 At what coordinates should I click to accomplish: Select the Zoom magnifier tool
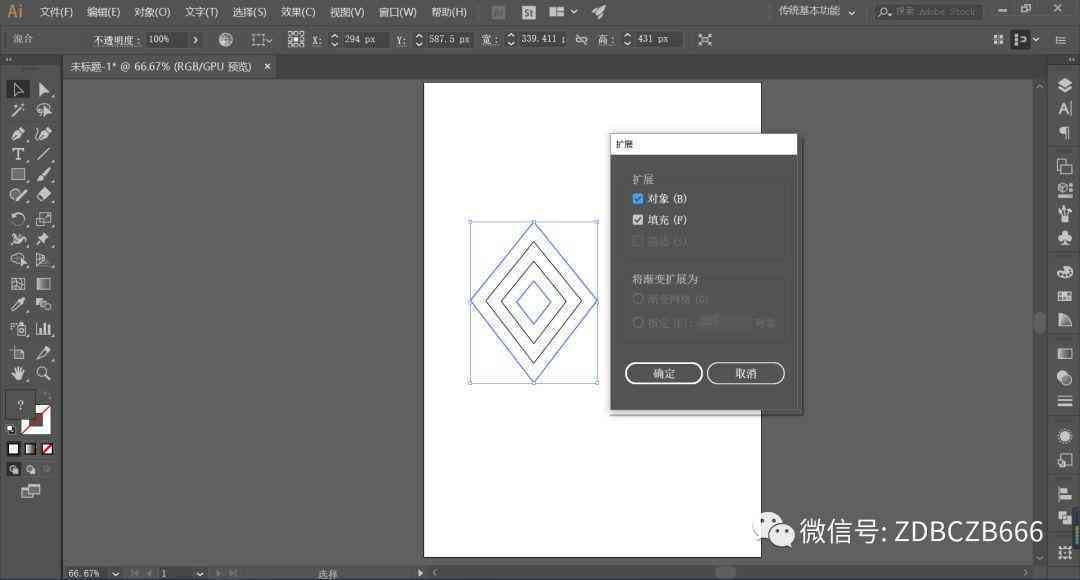43,373
